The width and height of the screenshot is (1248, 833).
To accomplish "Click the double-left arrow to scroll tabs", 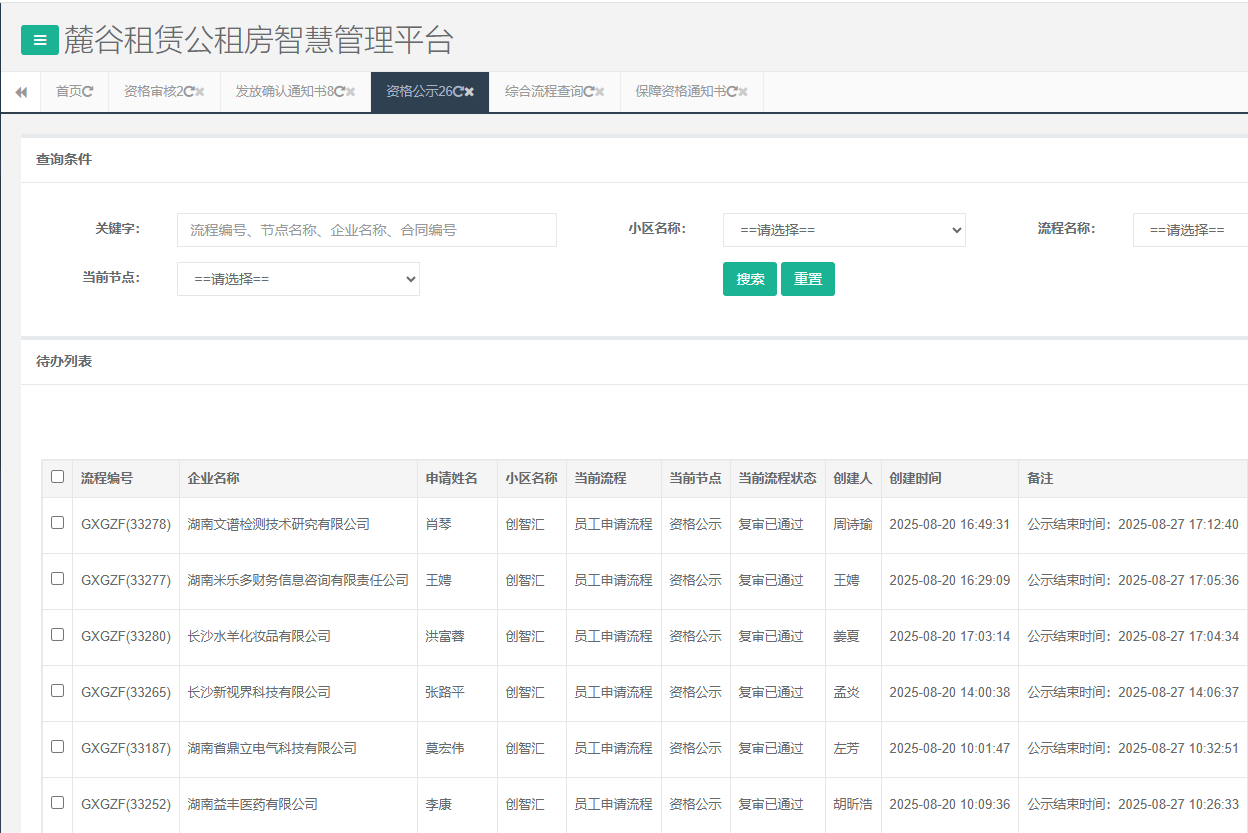I will pos(21,92).
